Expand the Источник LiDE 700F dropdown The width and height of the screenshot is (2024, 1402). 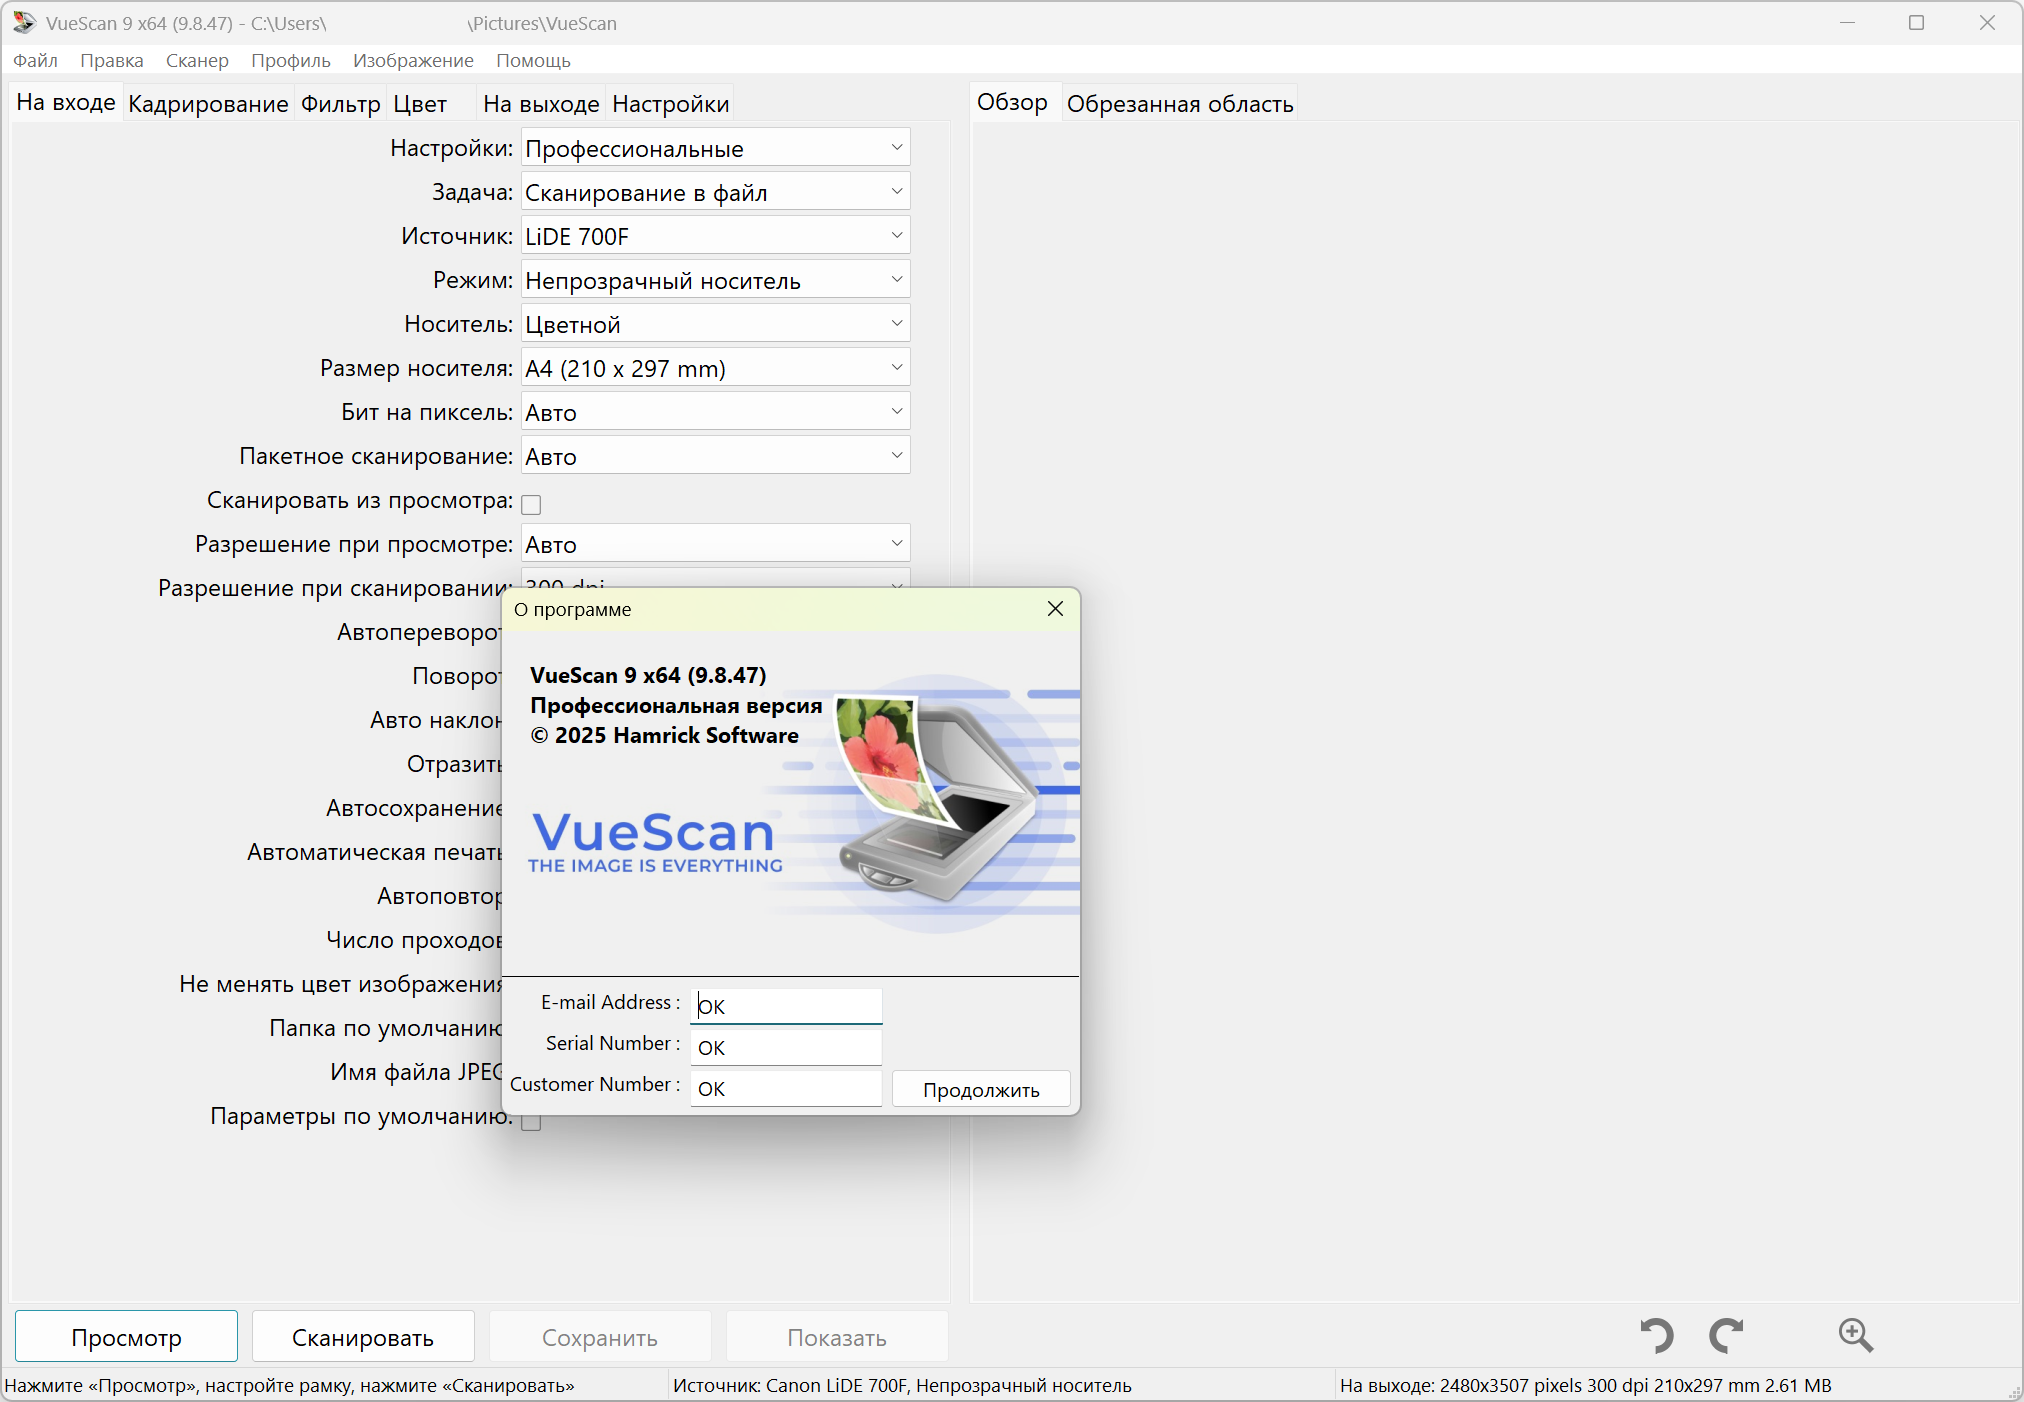pyautogui.click(x=715, y=236)
